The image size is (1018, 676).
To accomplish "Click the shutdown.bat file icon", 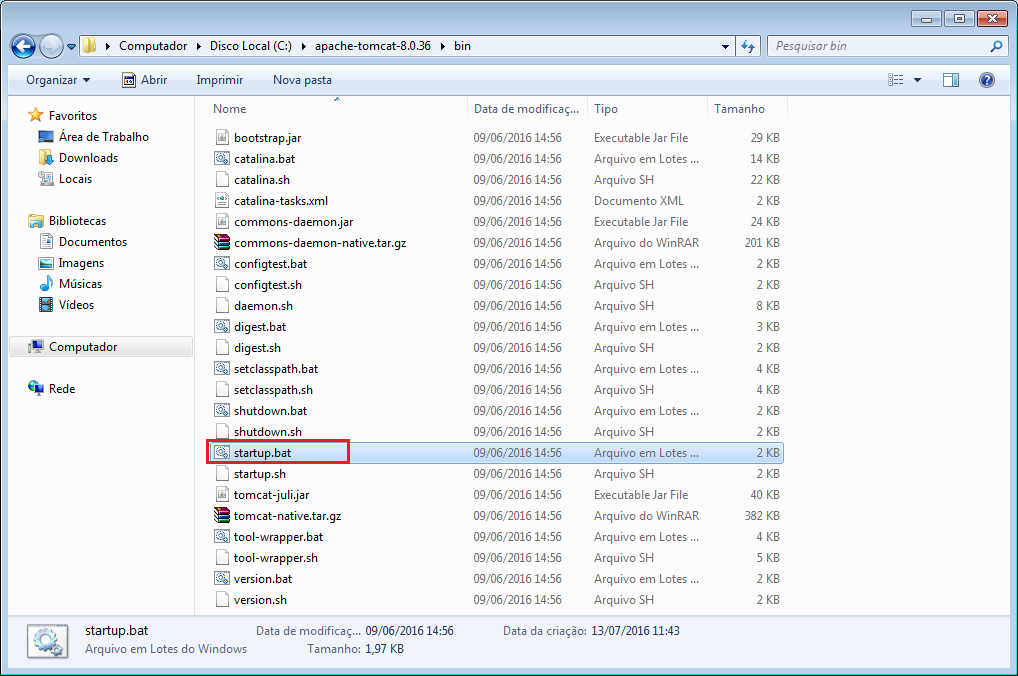I will 222,410.
